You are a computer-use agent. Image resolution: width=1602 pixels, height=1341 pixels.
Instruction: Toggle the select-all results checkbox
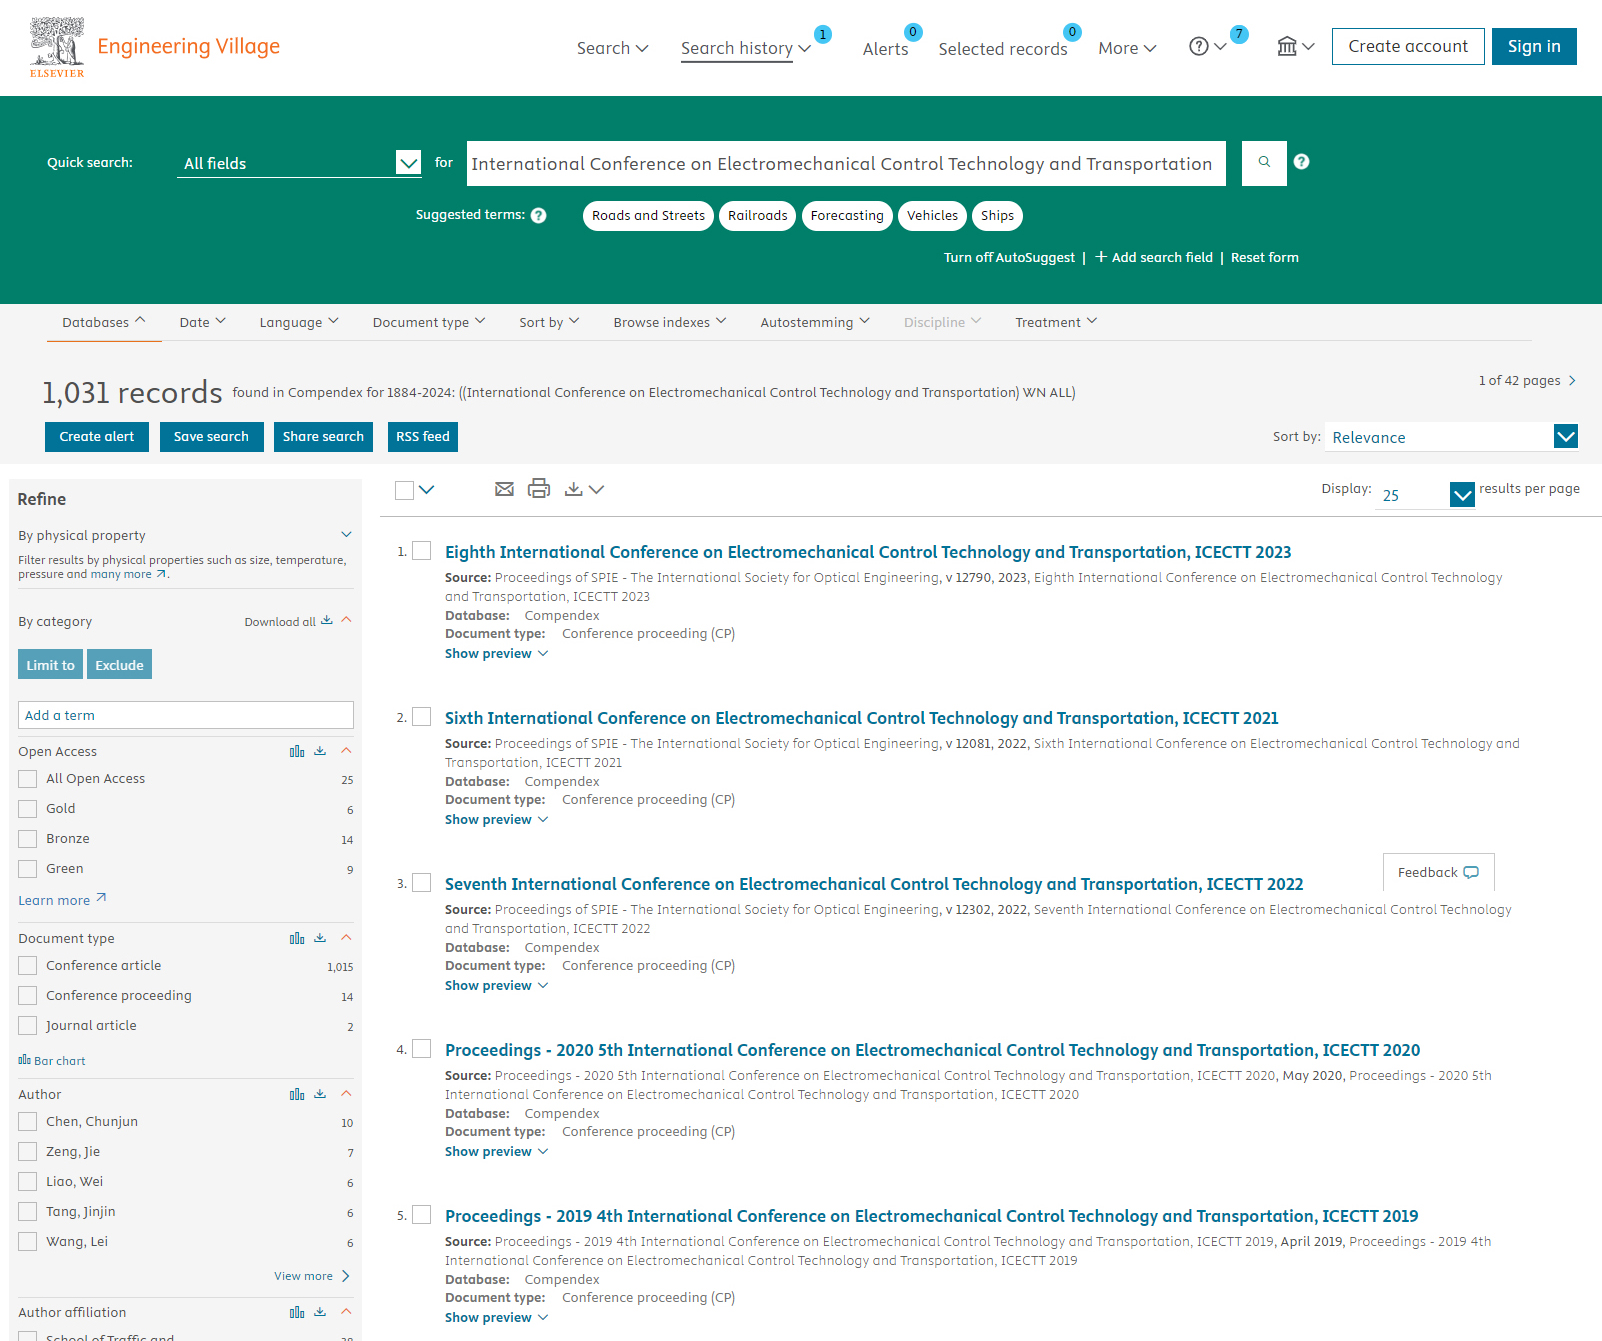click(404, 490)
